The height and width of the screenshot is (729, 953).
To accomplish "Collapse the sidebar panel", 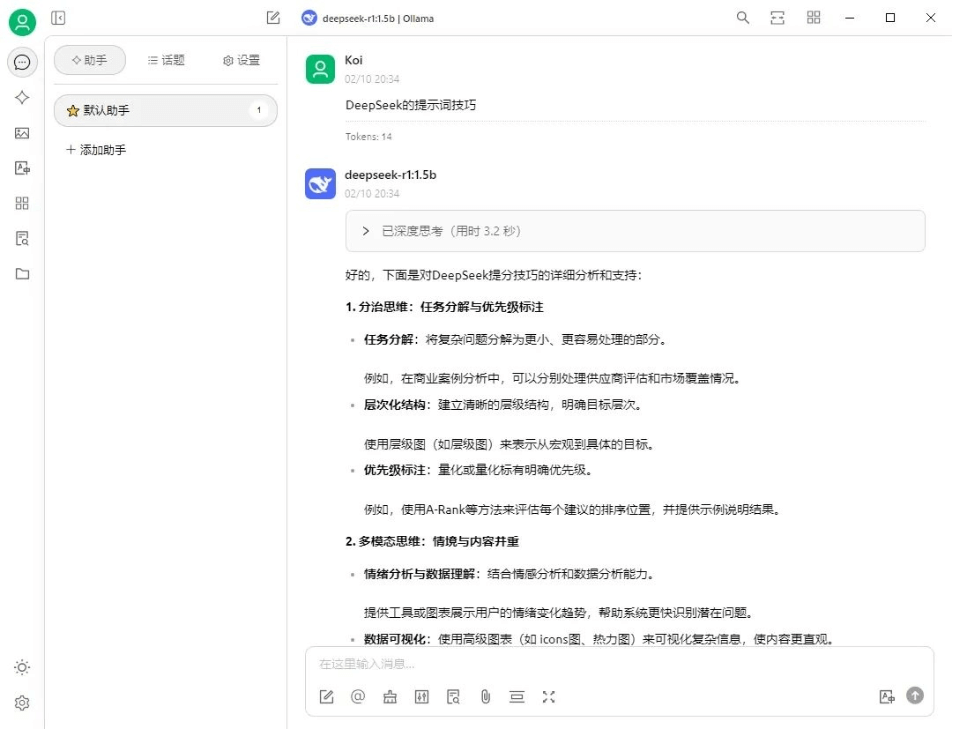I will click(x=58, y=18).
